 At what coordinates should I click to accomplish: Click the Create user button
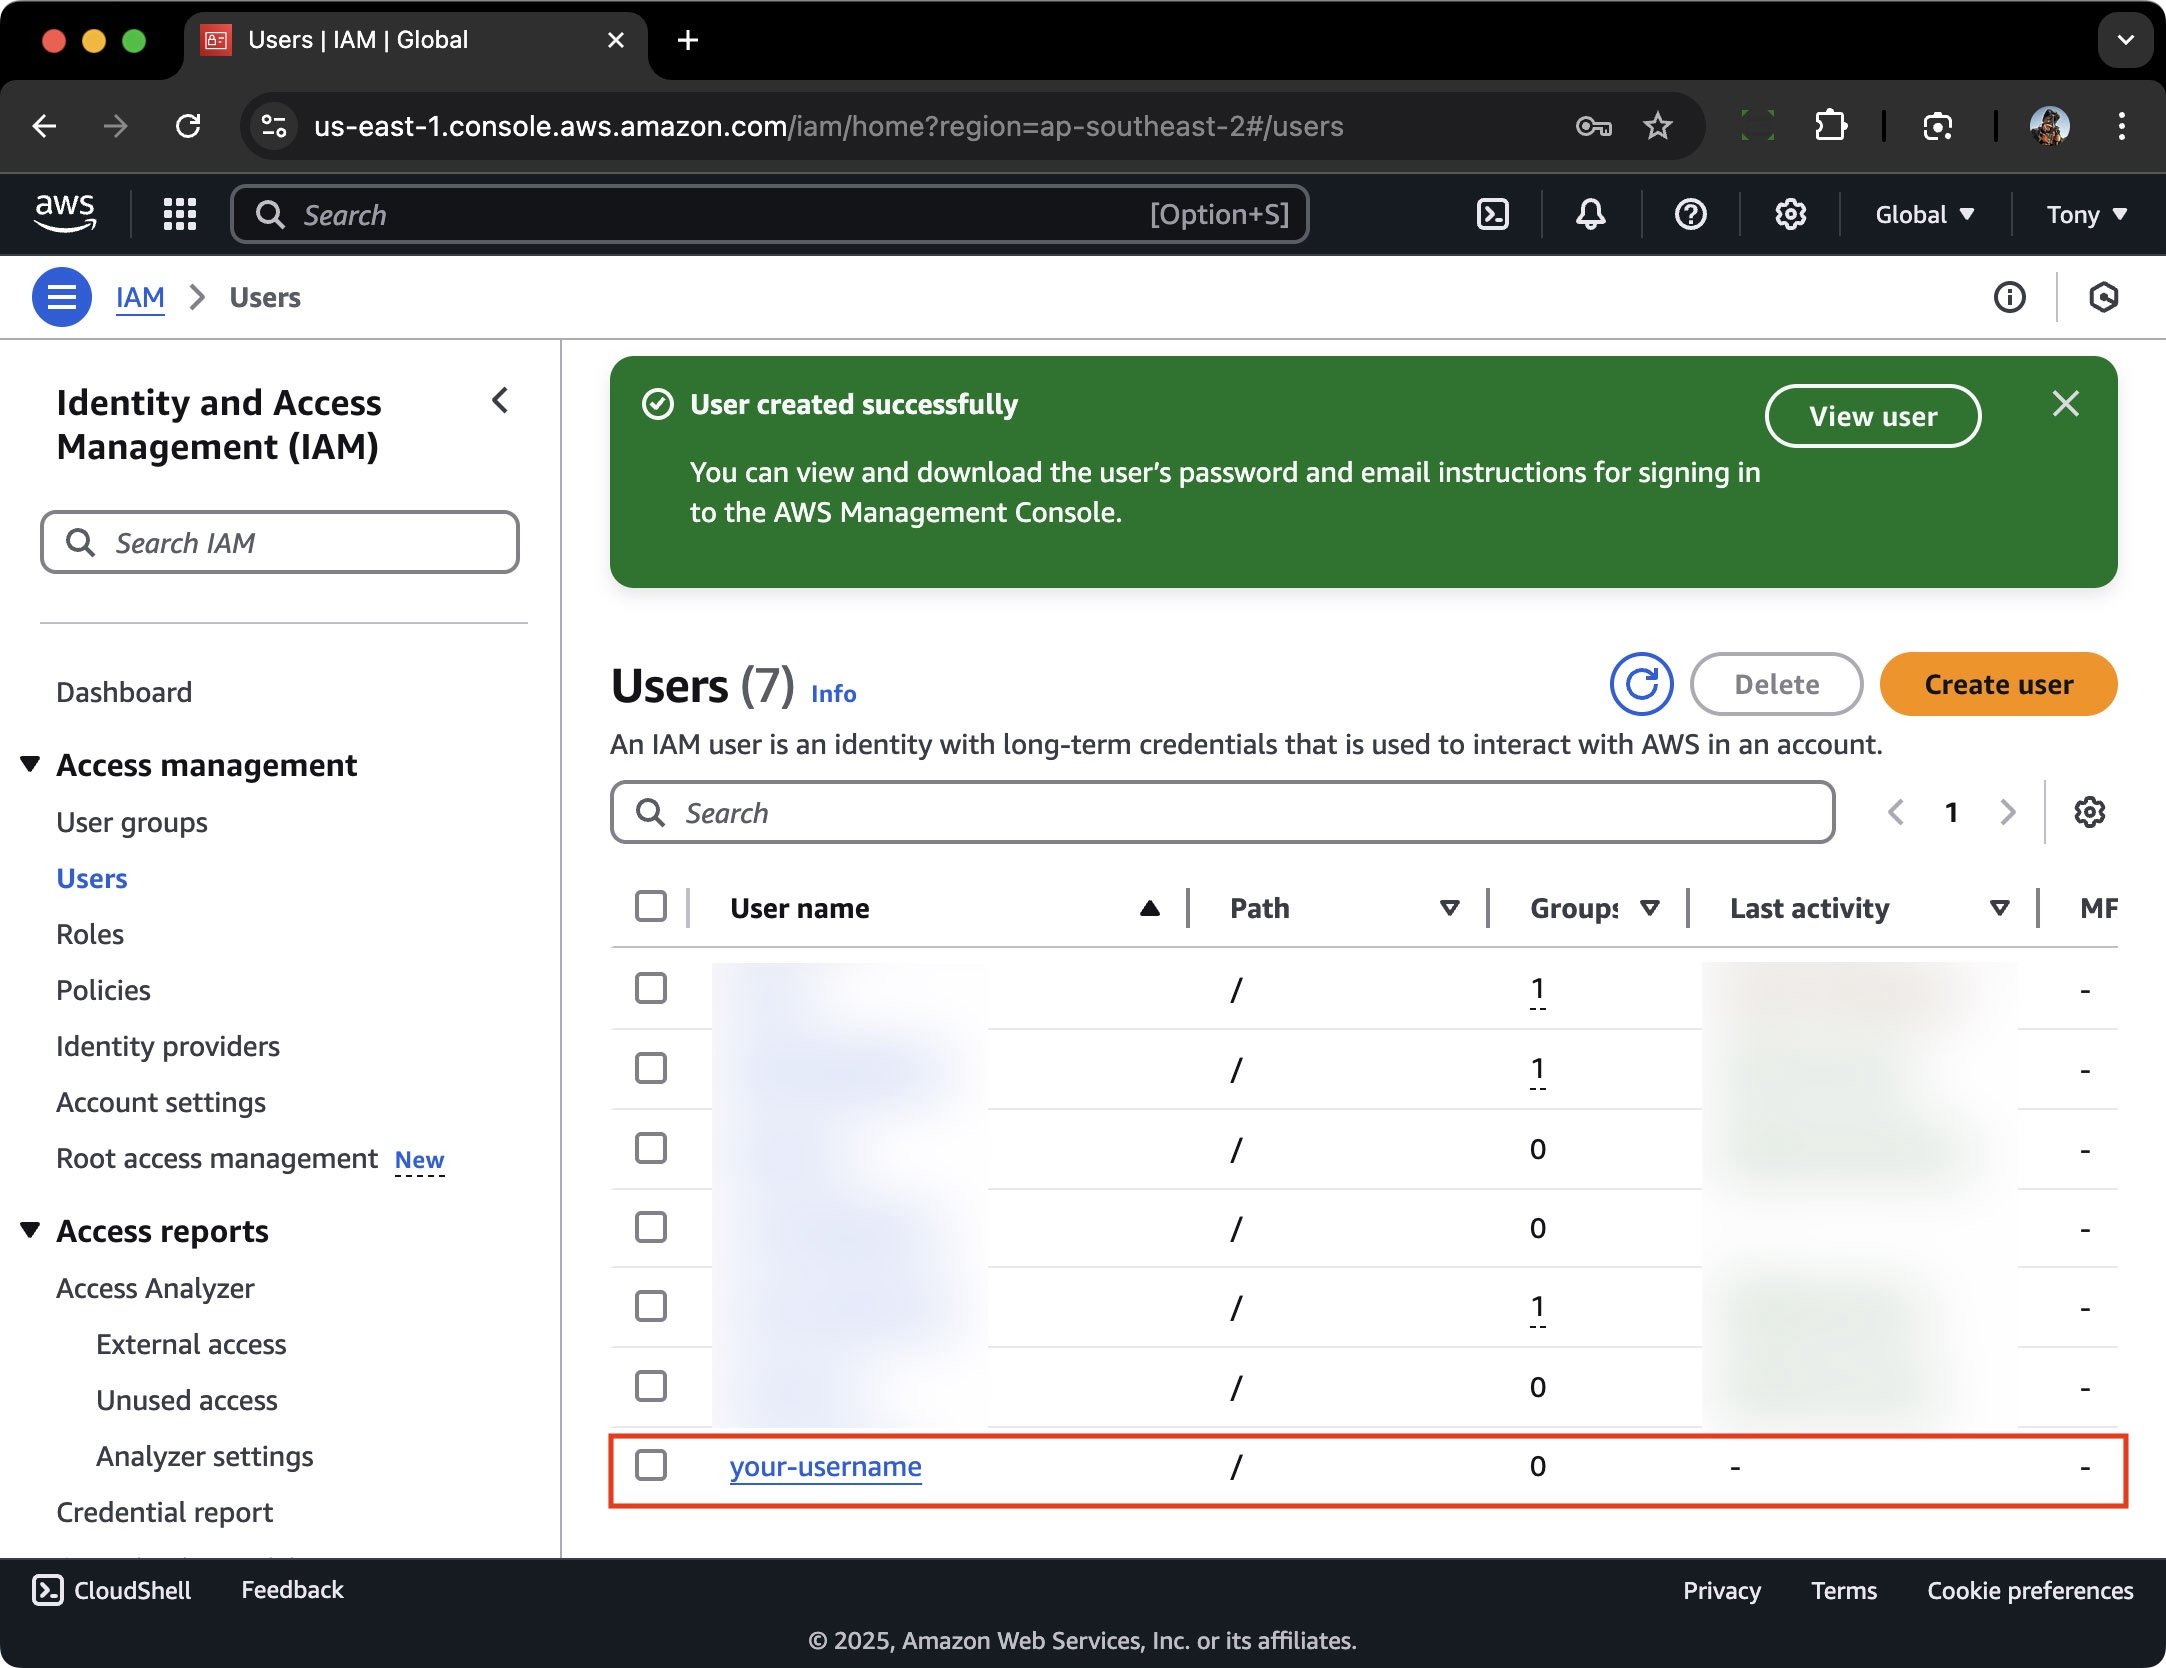coord(1997,684)
